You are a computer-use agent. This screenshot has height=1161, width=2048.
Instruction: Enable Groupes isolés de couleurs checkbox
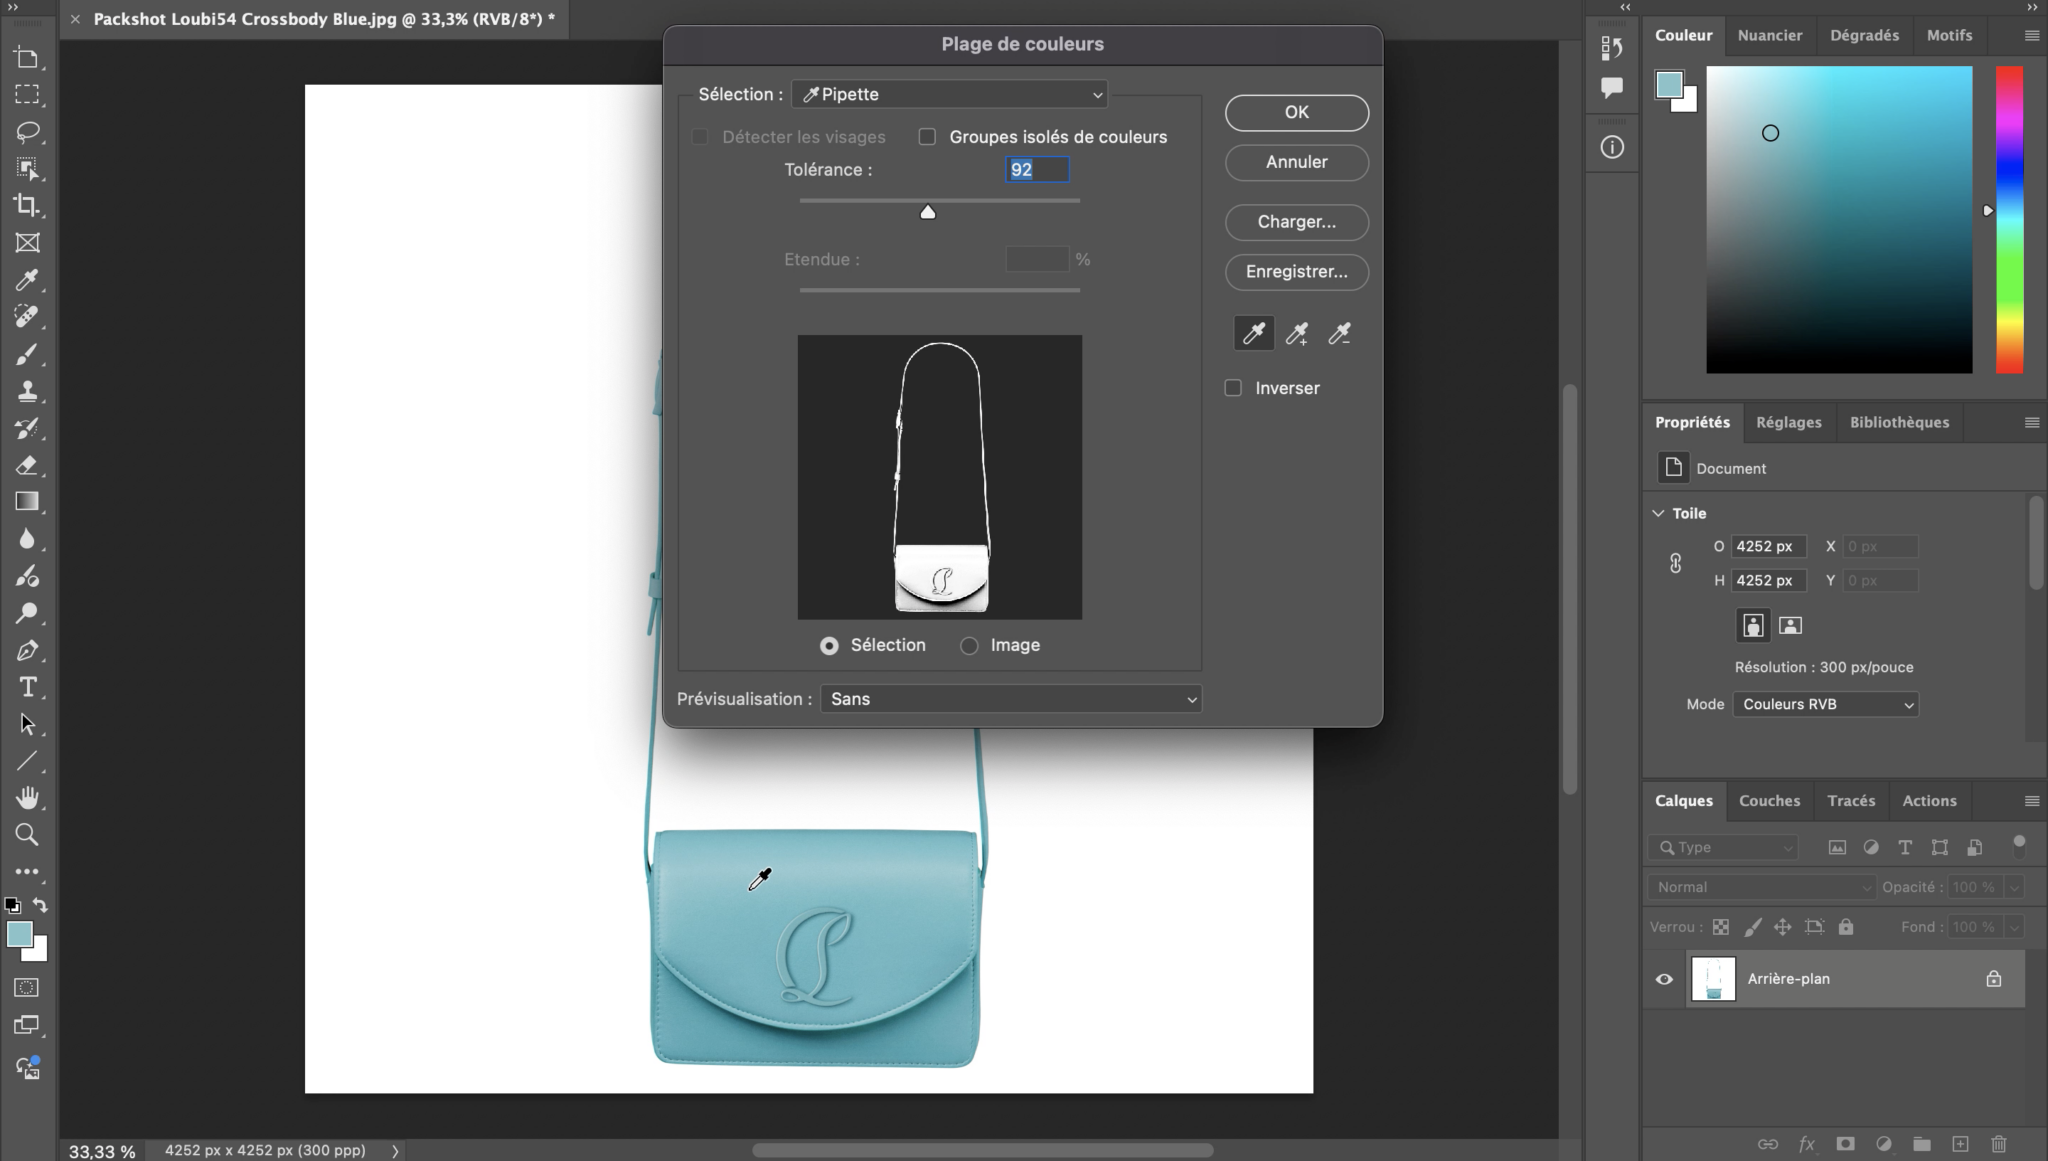(927, 137)
